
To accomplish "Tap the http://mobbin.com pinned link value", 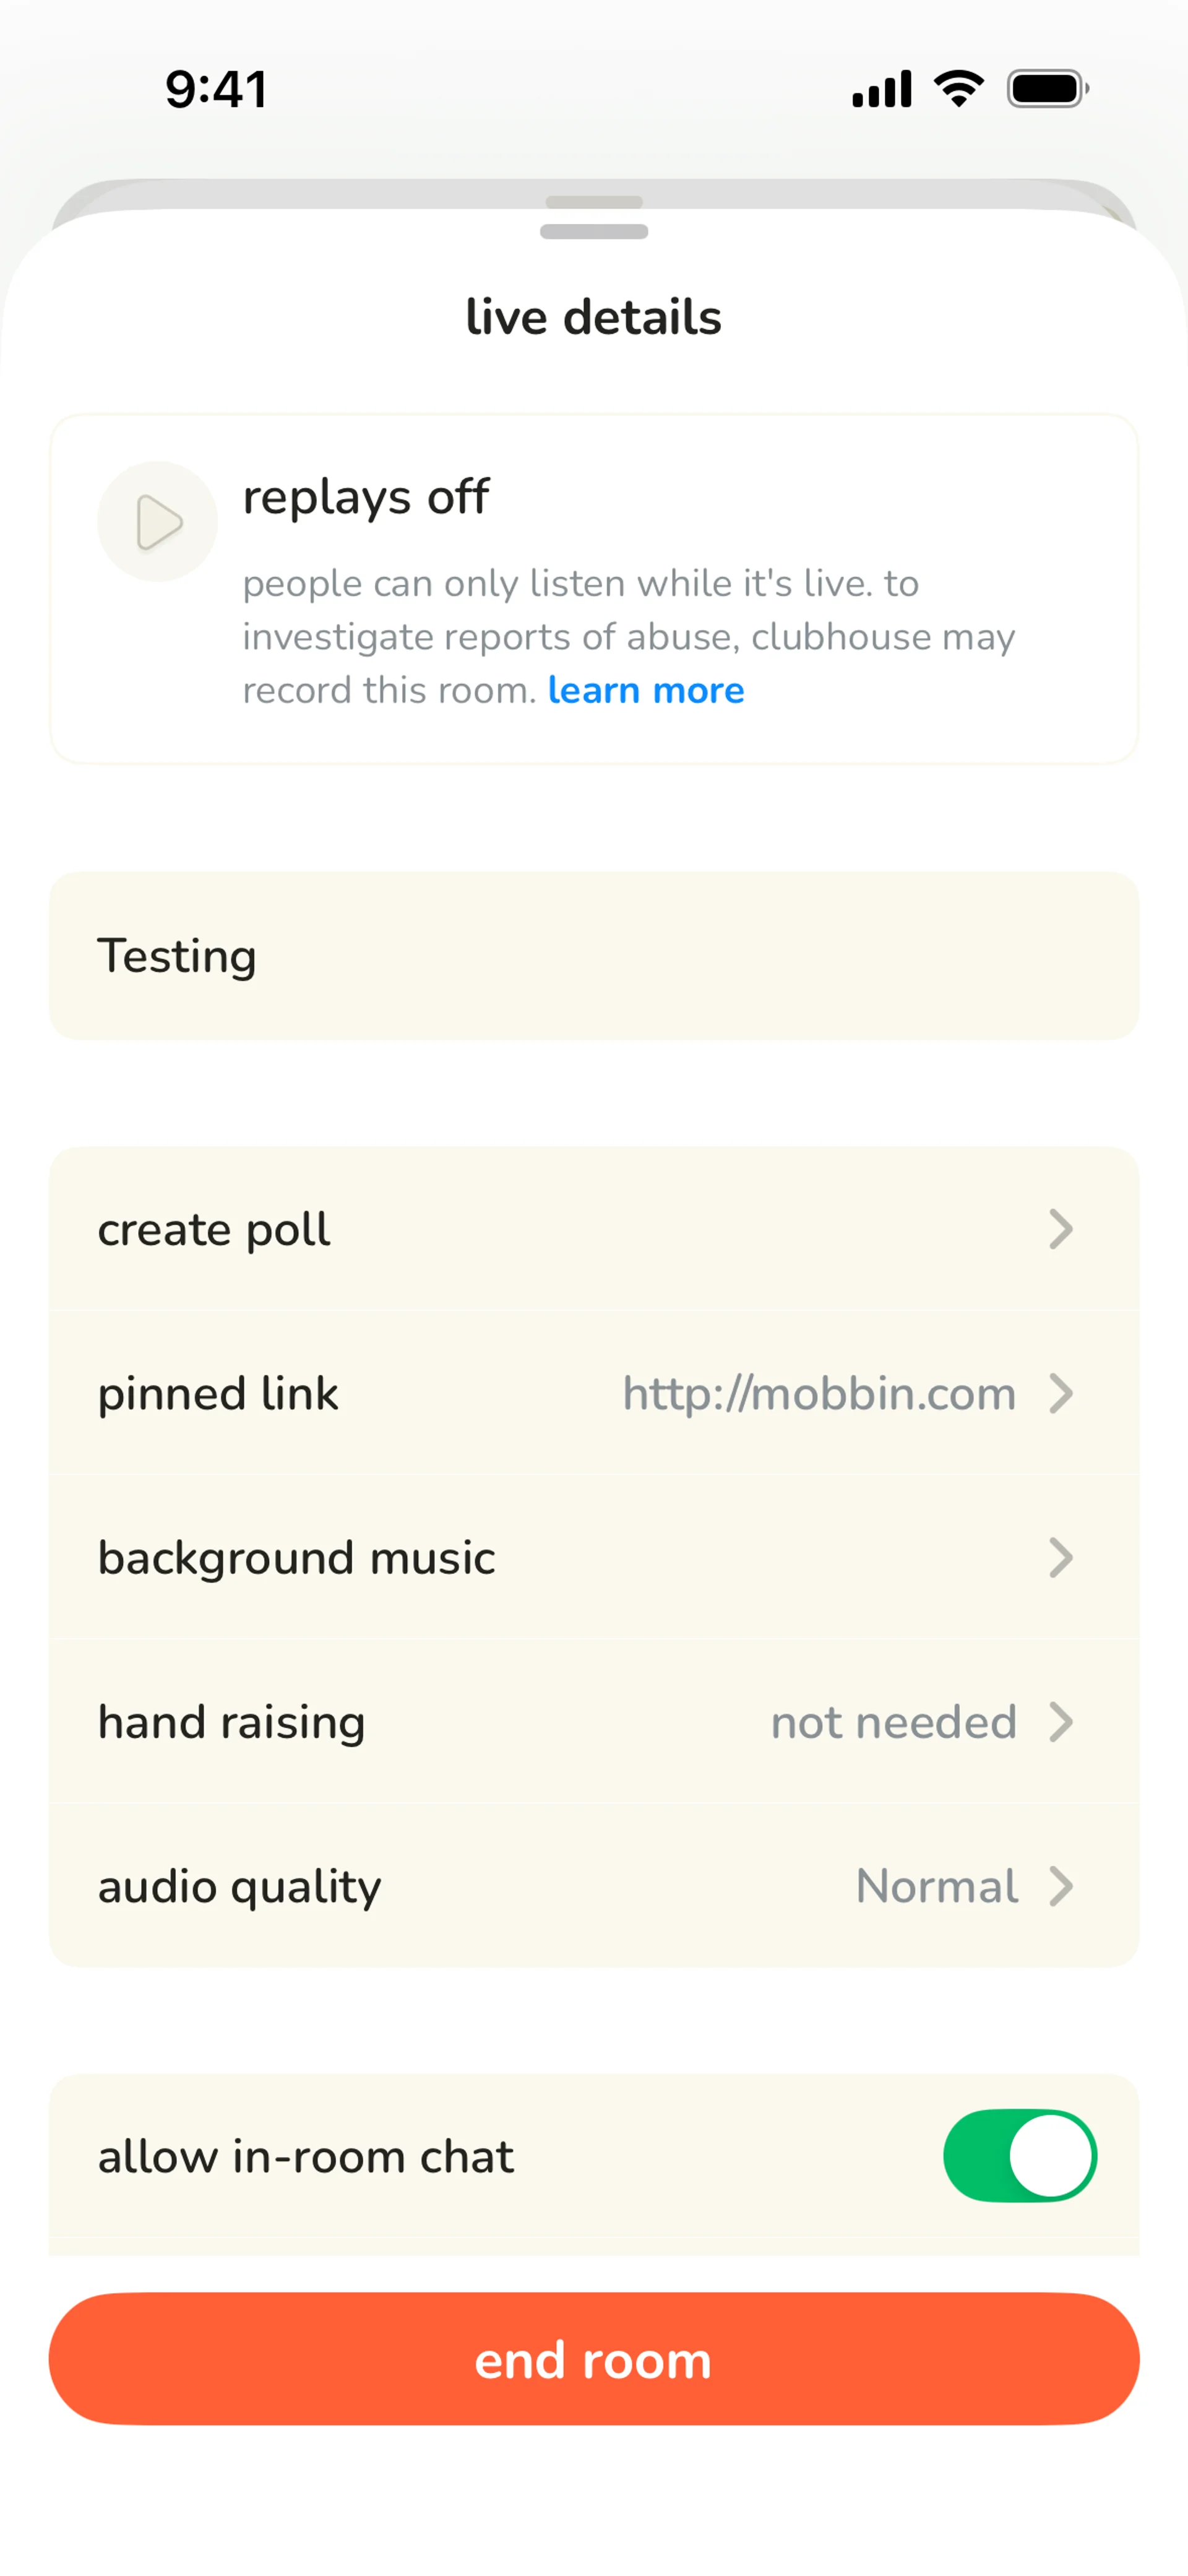I will click(818, 1393).
